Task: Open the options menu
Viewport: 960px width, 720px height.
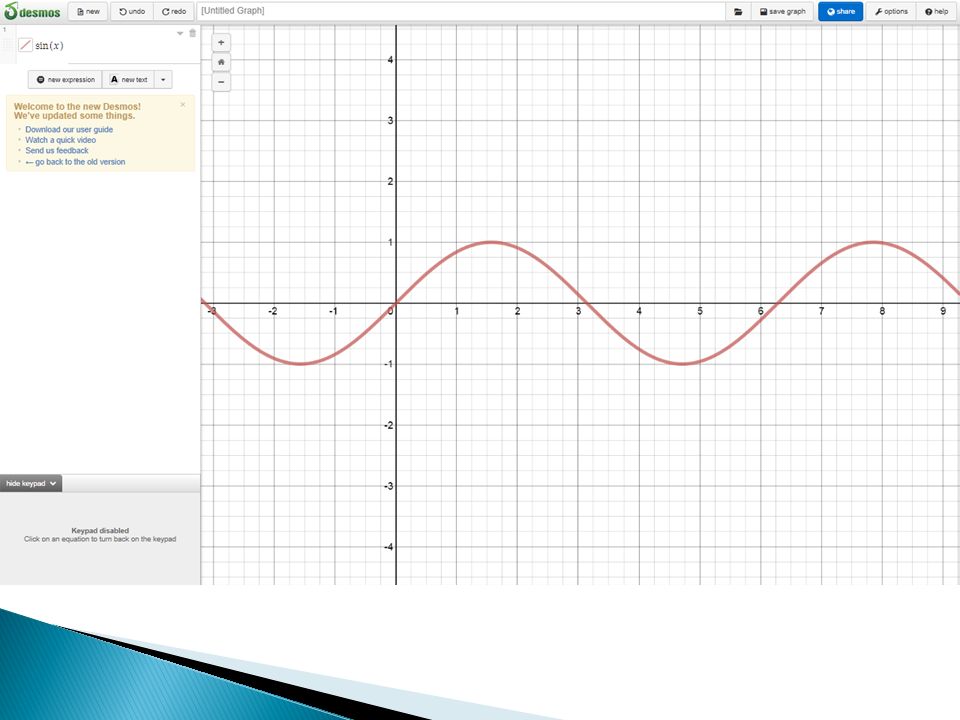Action: point(891,11)
